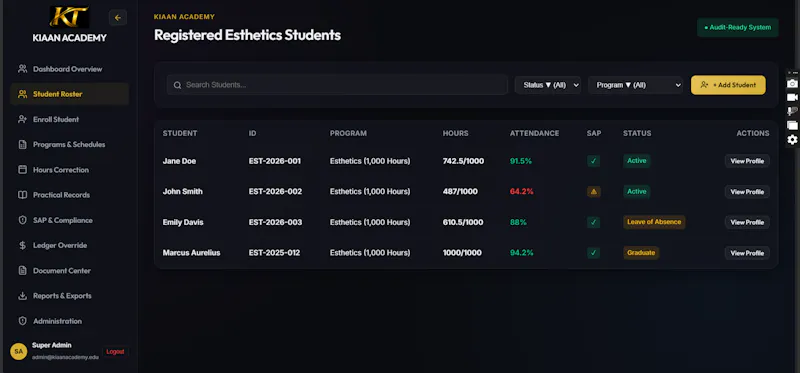
Task: Click student name Jane Doe
Action: [179, 161]
